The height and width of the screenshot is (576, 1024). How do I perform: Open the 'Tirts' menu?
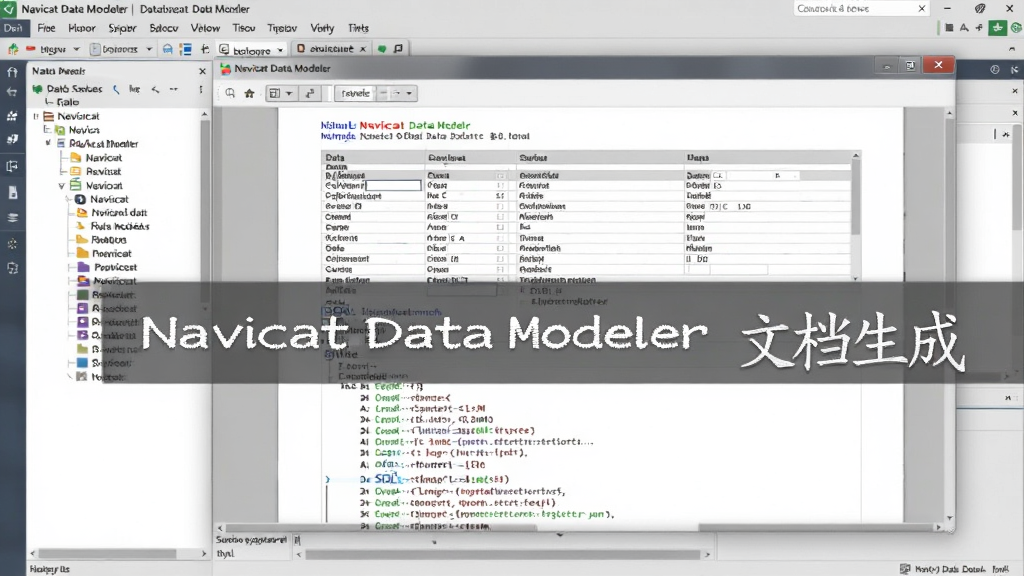[x=358, y=28]
